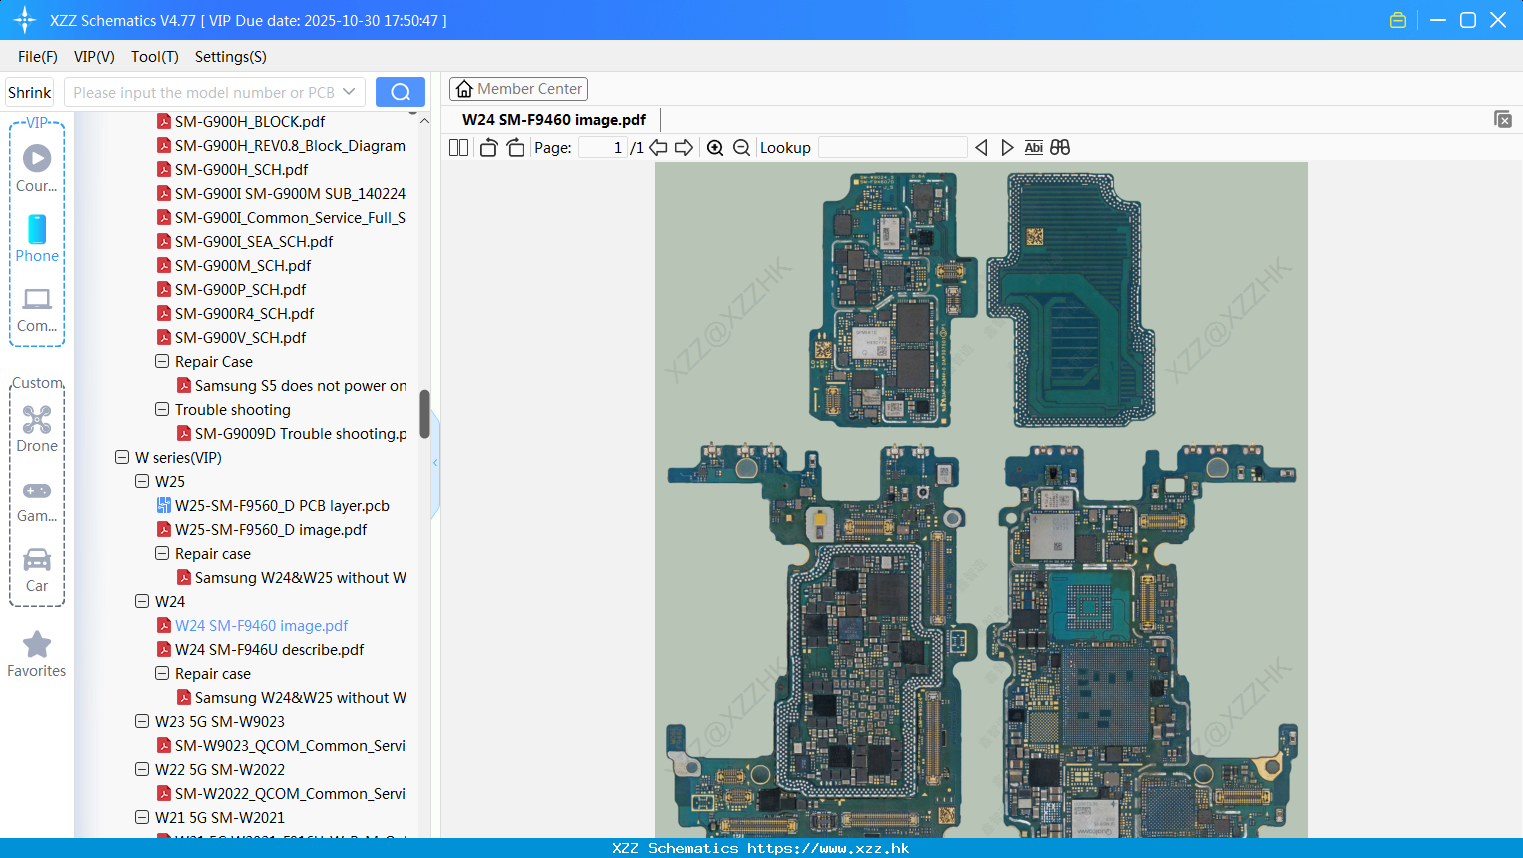Select the Phone category icon
This screenshot has height=858, width=1523.
[37, 238]
